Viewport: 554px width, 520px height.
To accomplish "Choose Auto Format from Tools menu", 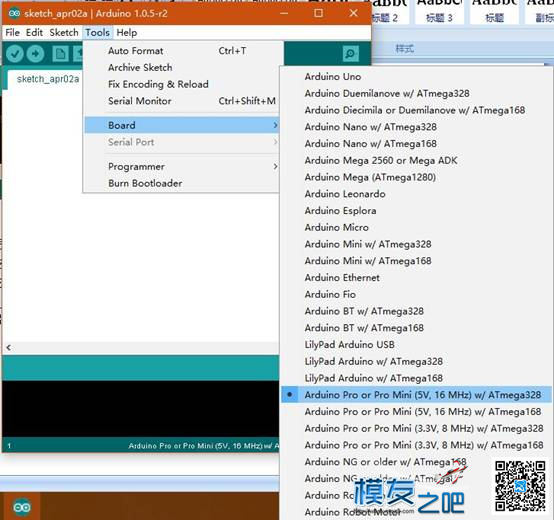I will [183, 51].
